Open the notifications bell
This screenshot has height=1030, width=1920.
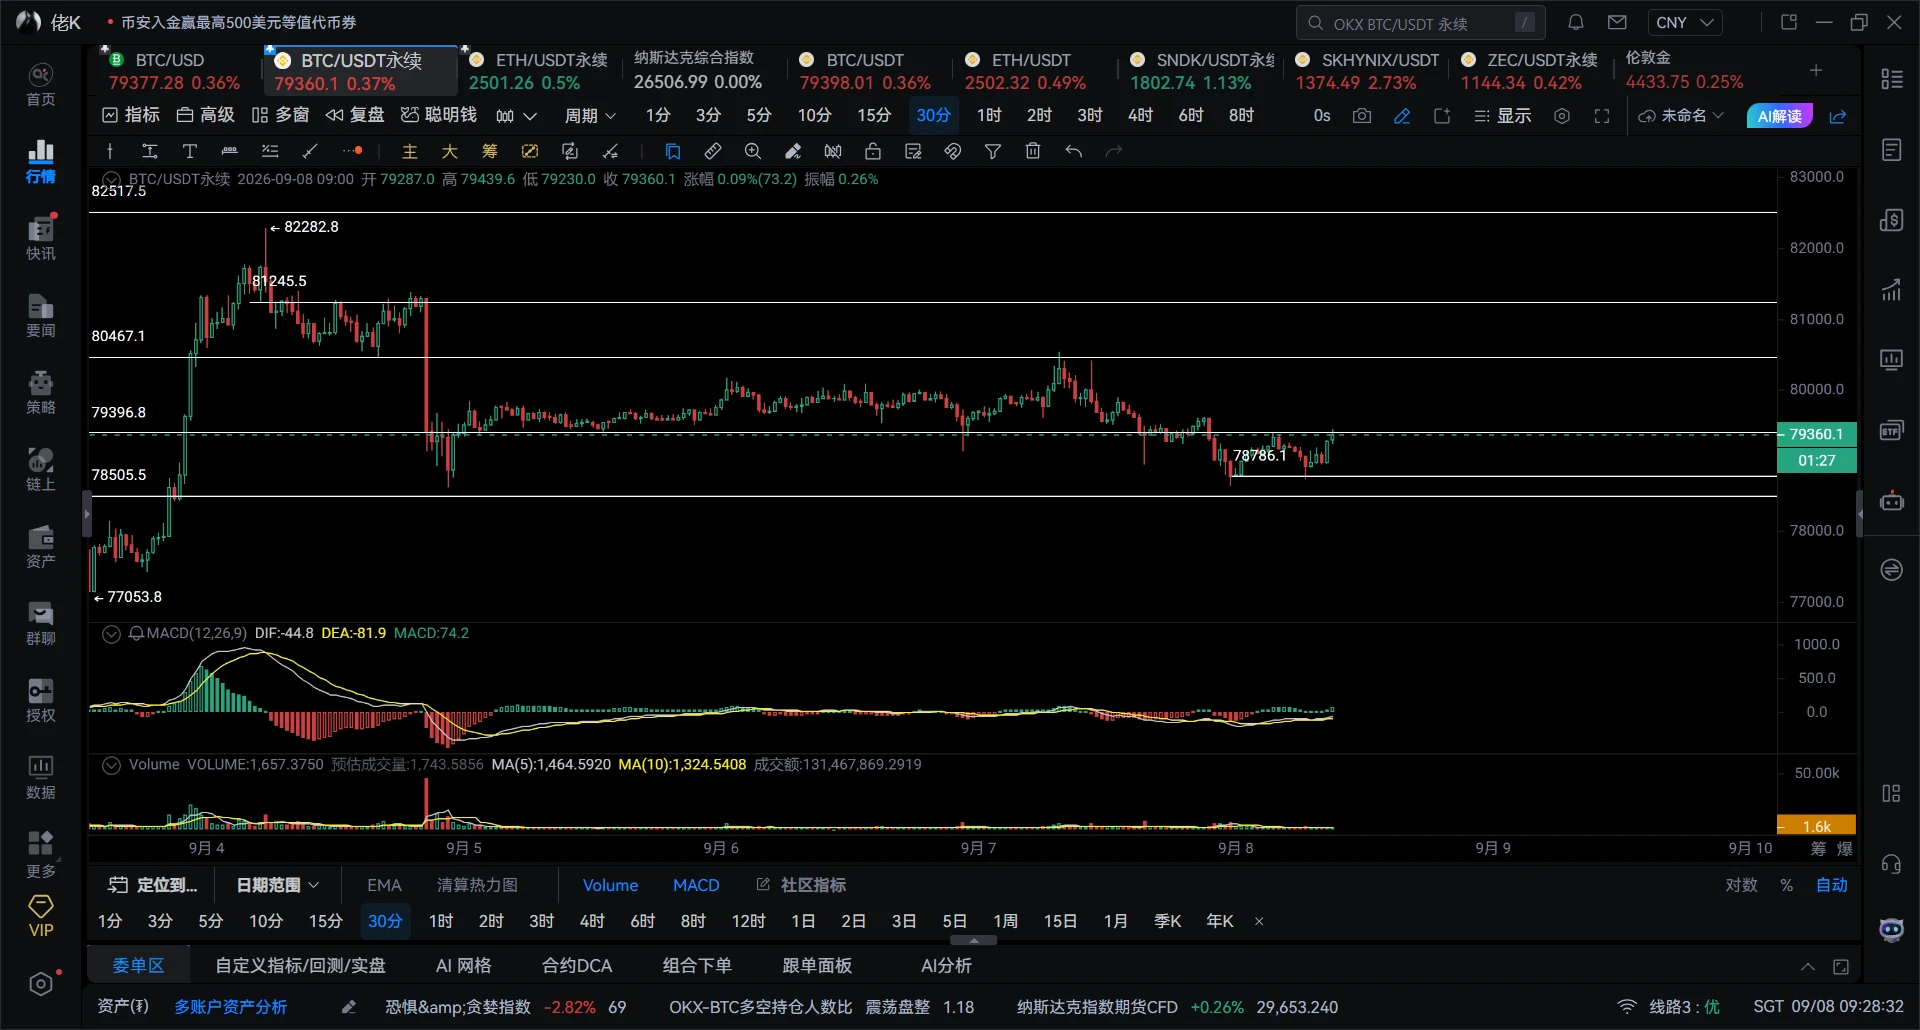(1576, 22)
